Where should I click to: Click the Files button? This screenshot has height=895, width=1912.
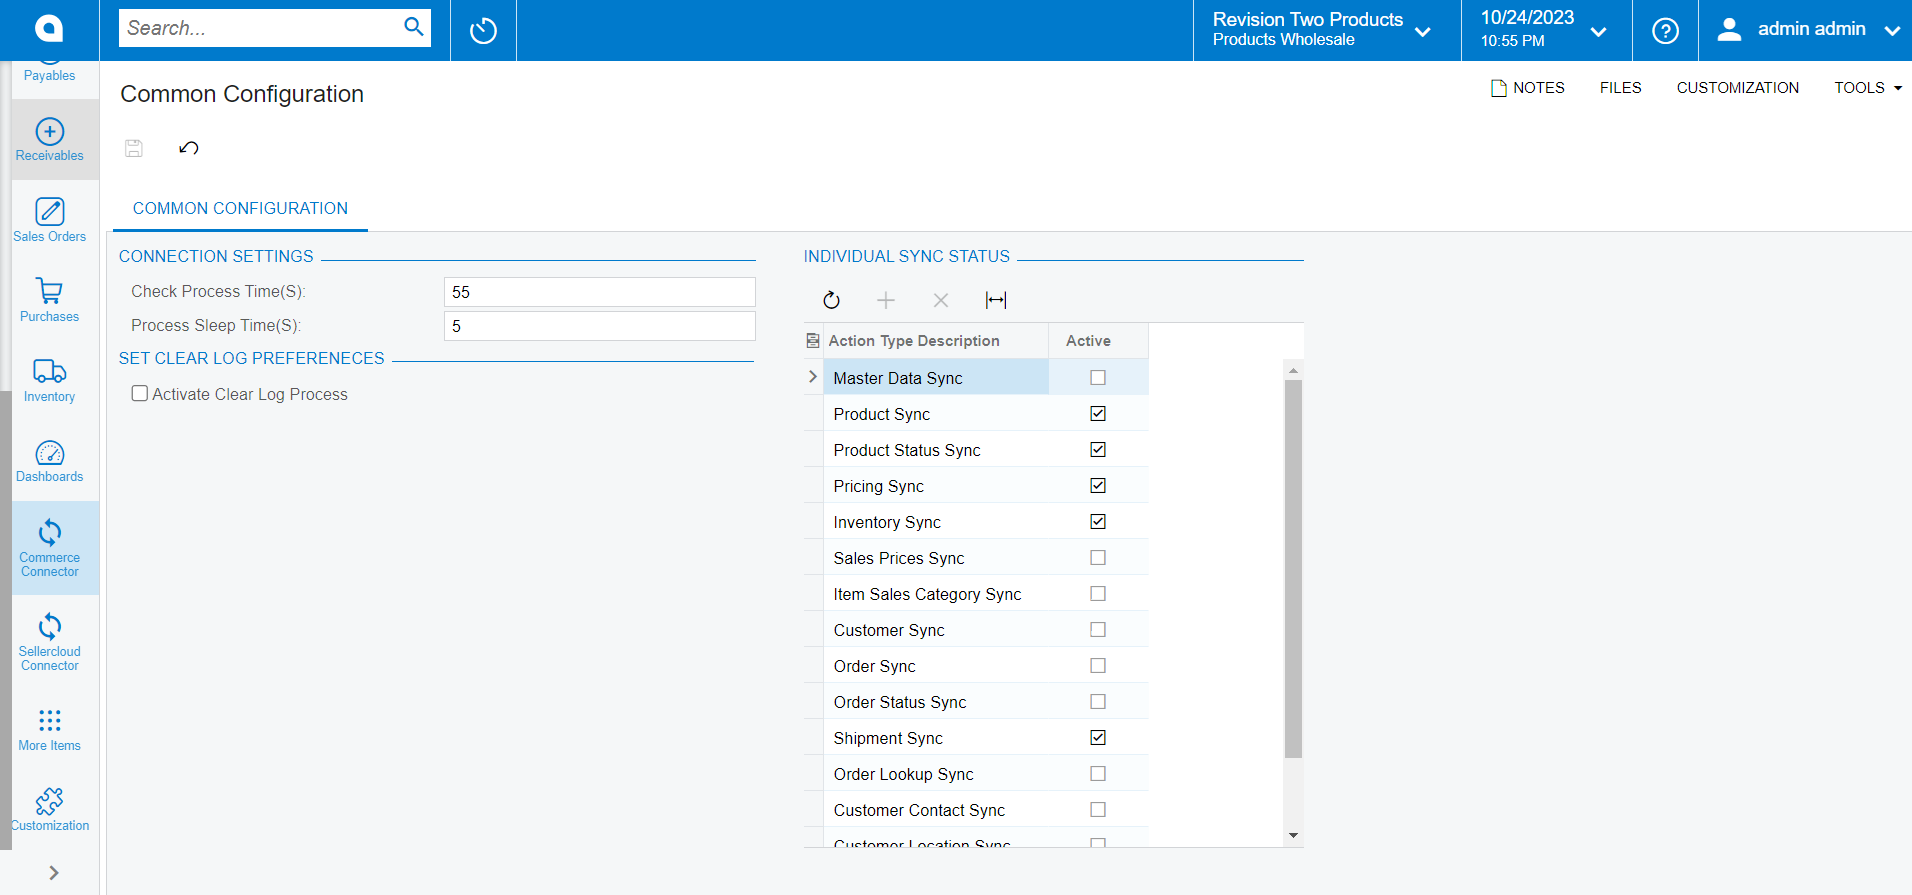click(x=1620, y=88)
